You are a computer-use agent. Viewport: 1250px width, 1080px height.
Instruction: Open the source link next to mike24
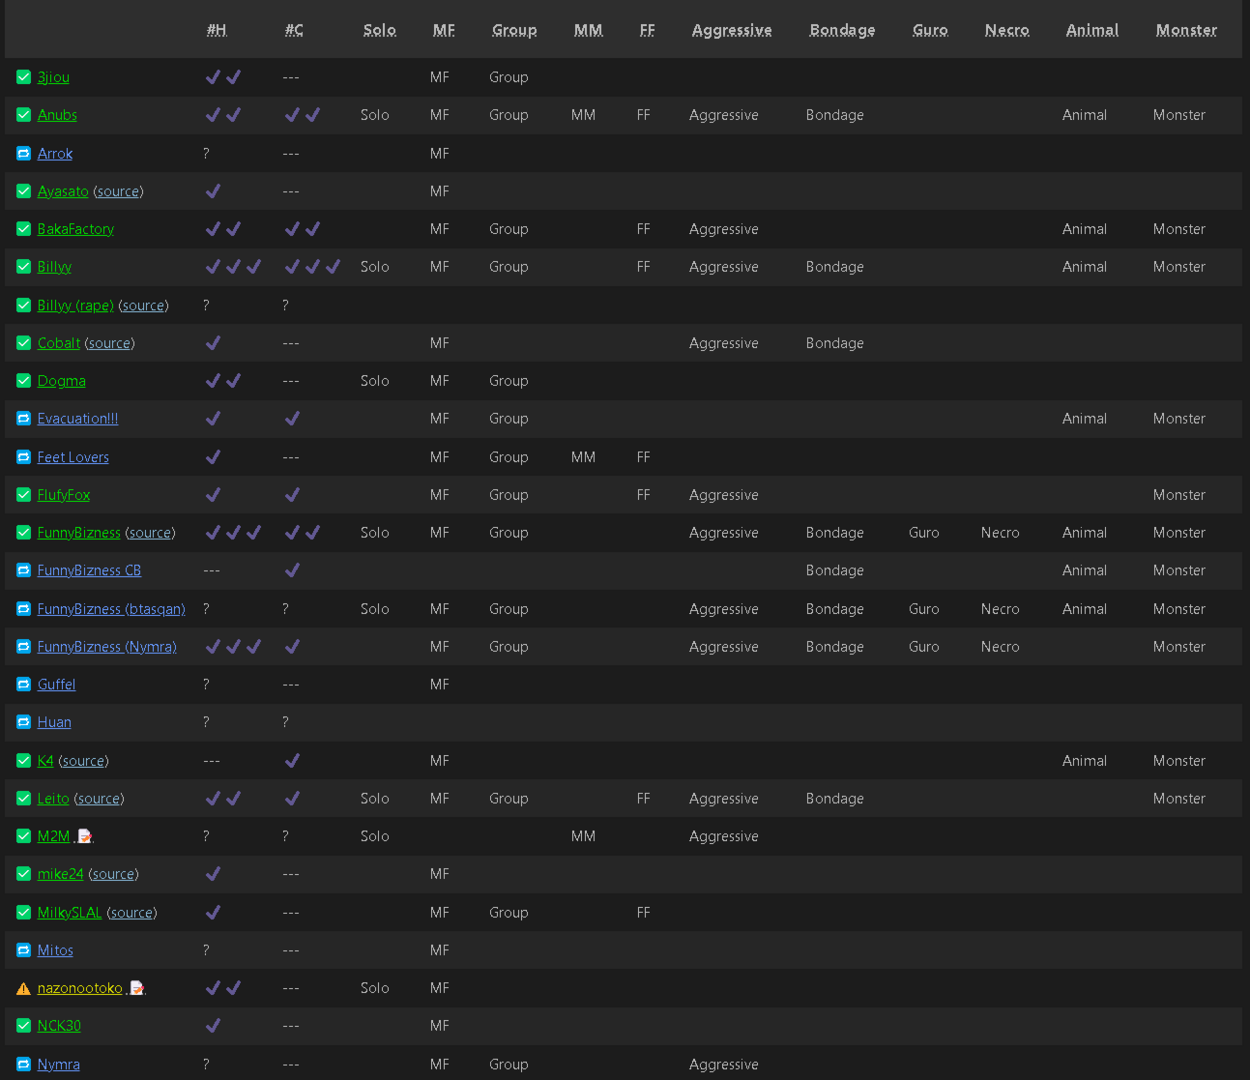click(x=113, y=874)
